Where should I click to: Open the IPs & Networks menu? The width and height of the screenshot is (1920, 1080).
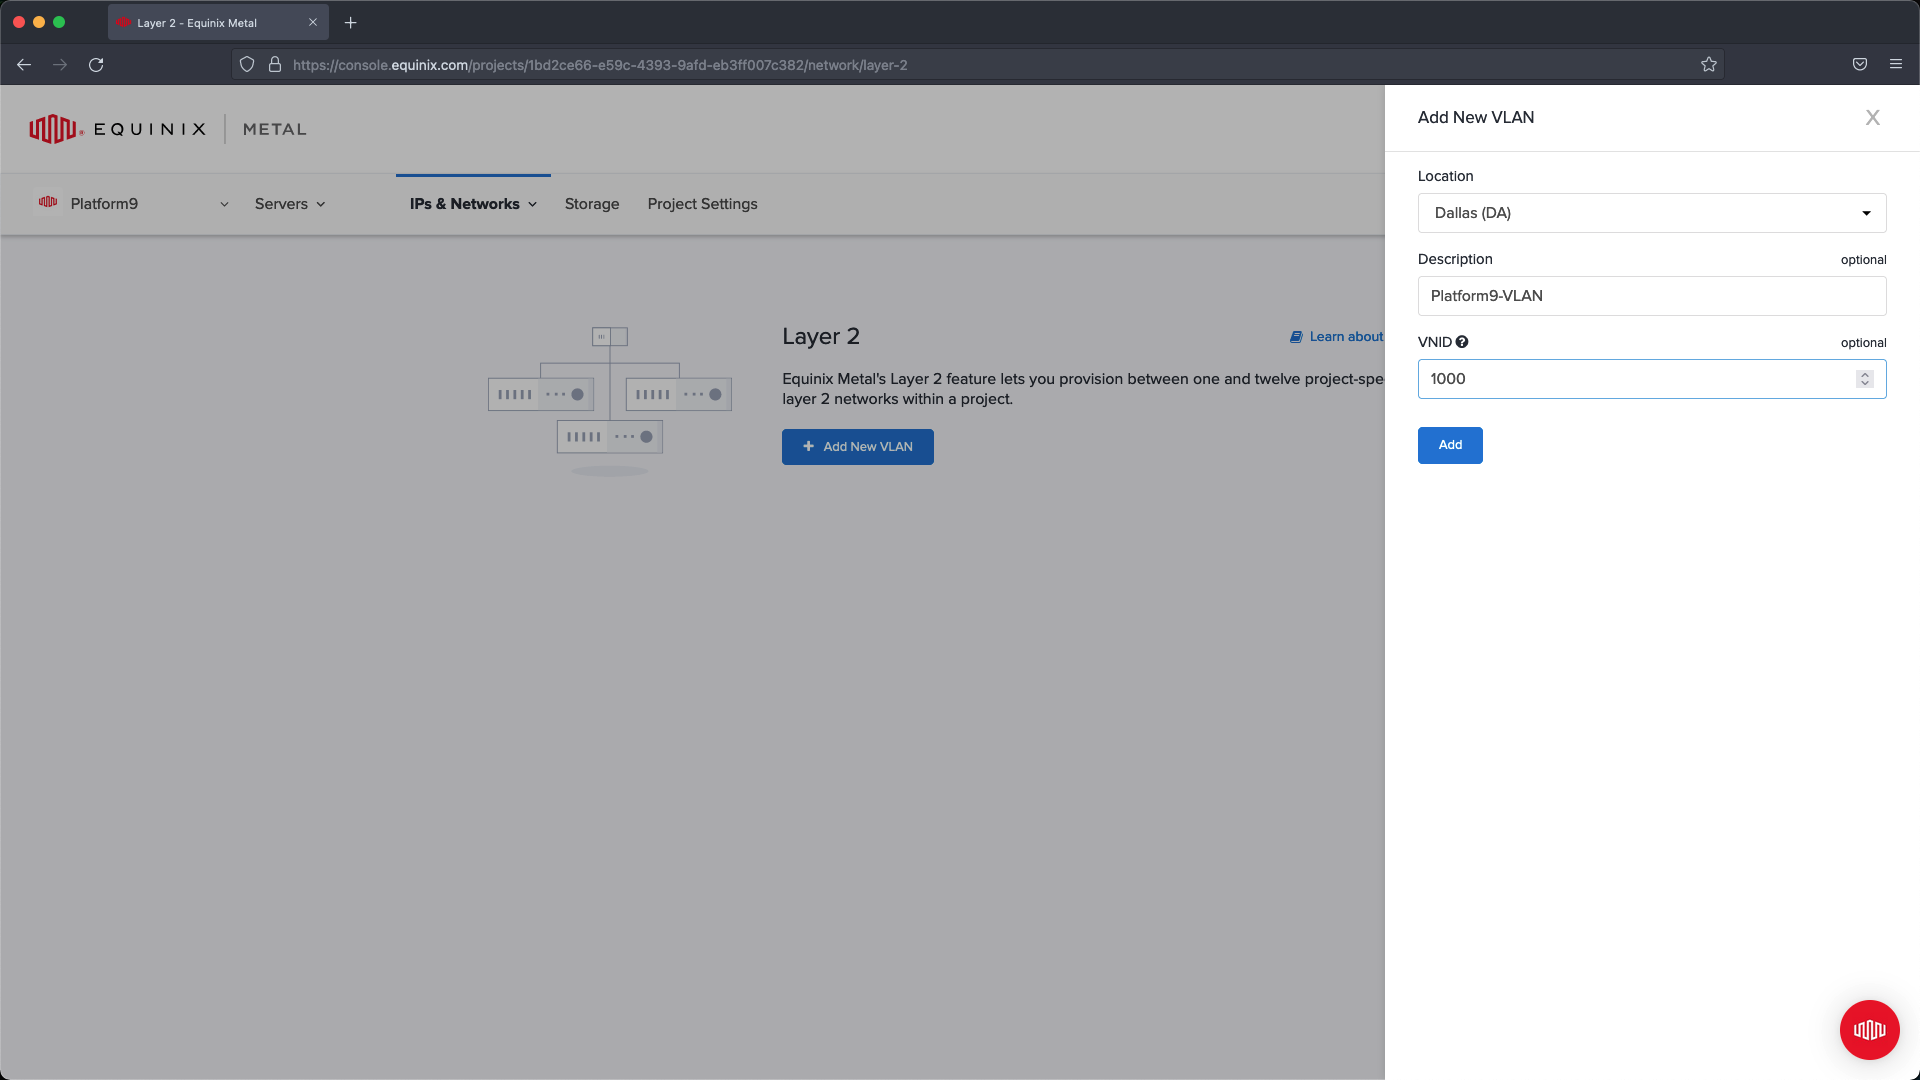pyautogui.click(x=473, y=204)
